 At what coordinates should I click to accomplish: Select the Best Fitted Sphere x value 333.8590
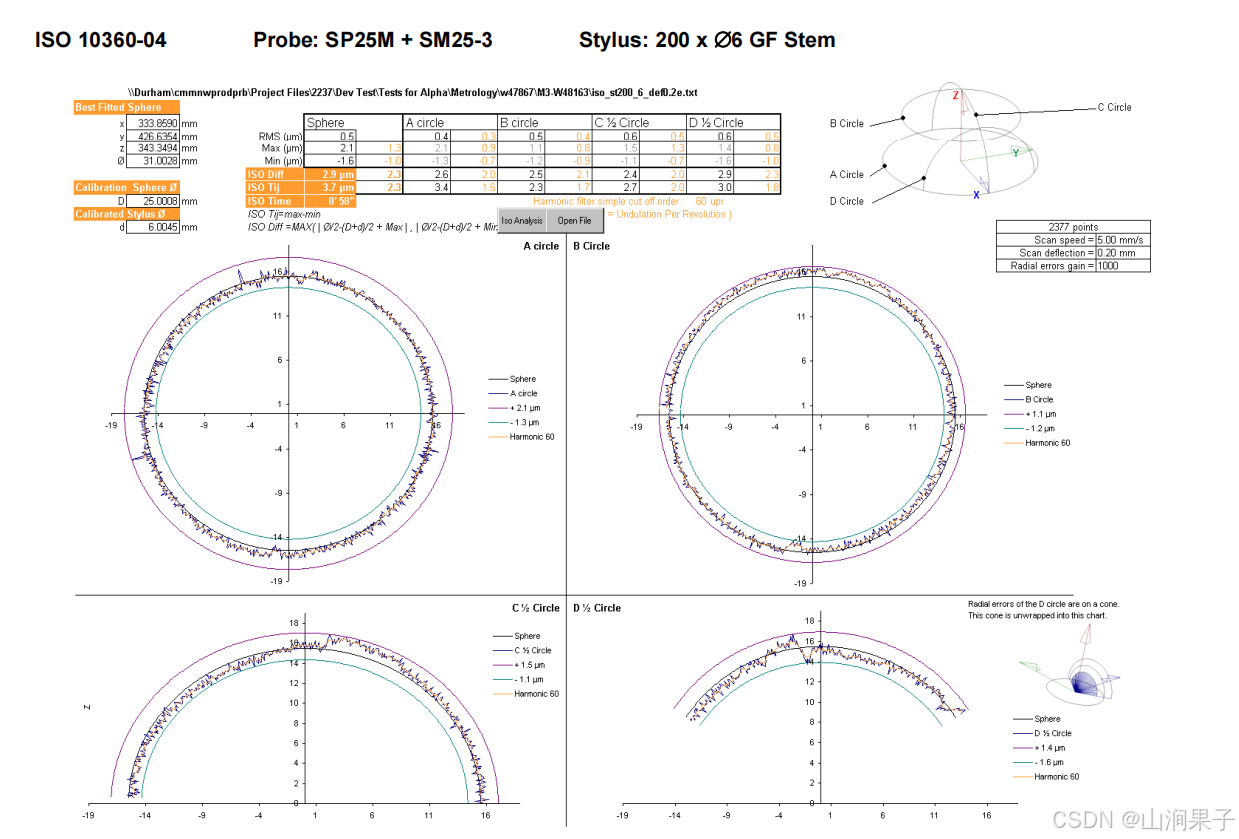coord(152,122)
